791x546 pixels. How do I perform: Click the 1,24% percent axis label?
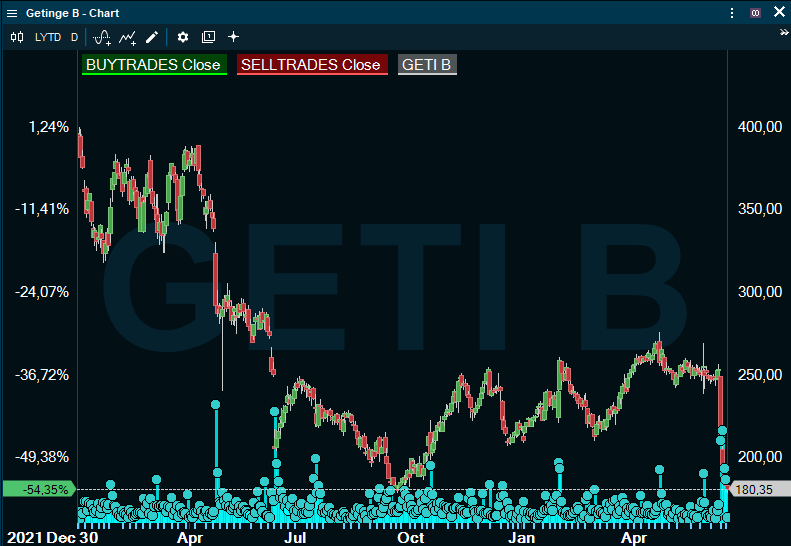[48, 127]
